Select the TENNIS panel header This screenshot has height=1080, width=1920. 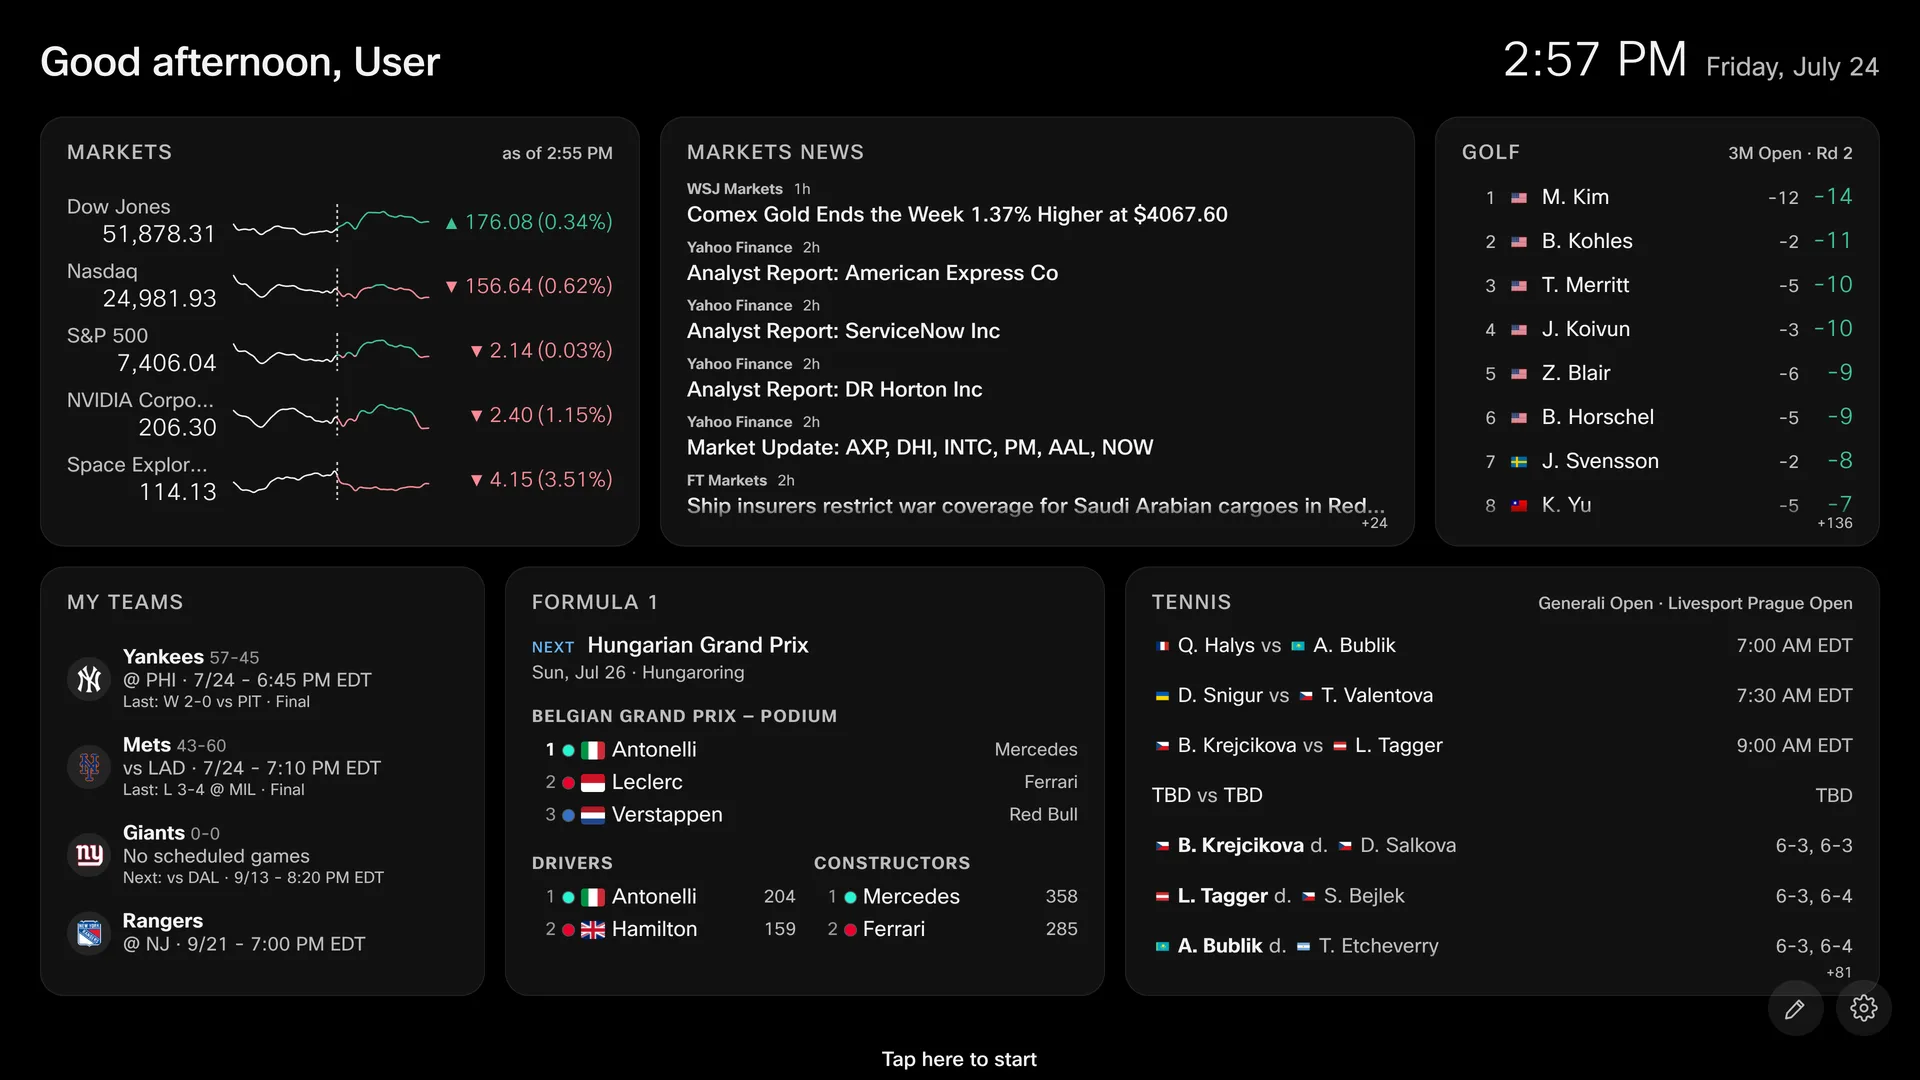point(1191,602)
